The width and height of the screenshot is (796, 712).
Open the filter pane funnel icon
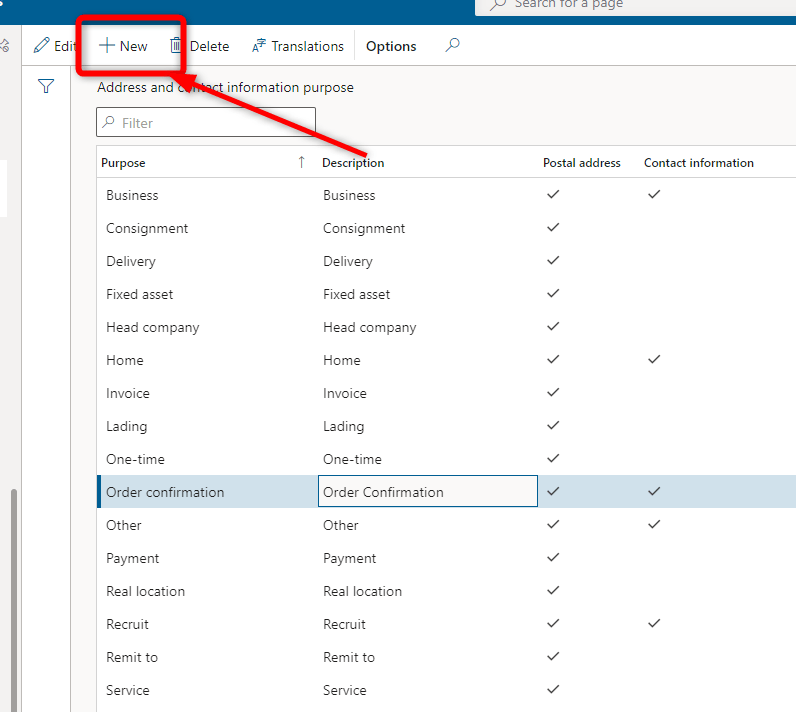click(46, 87)
